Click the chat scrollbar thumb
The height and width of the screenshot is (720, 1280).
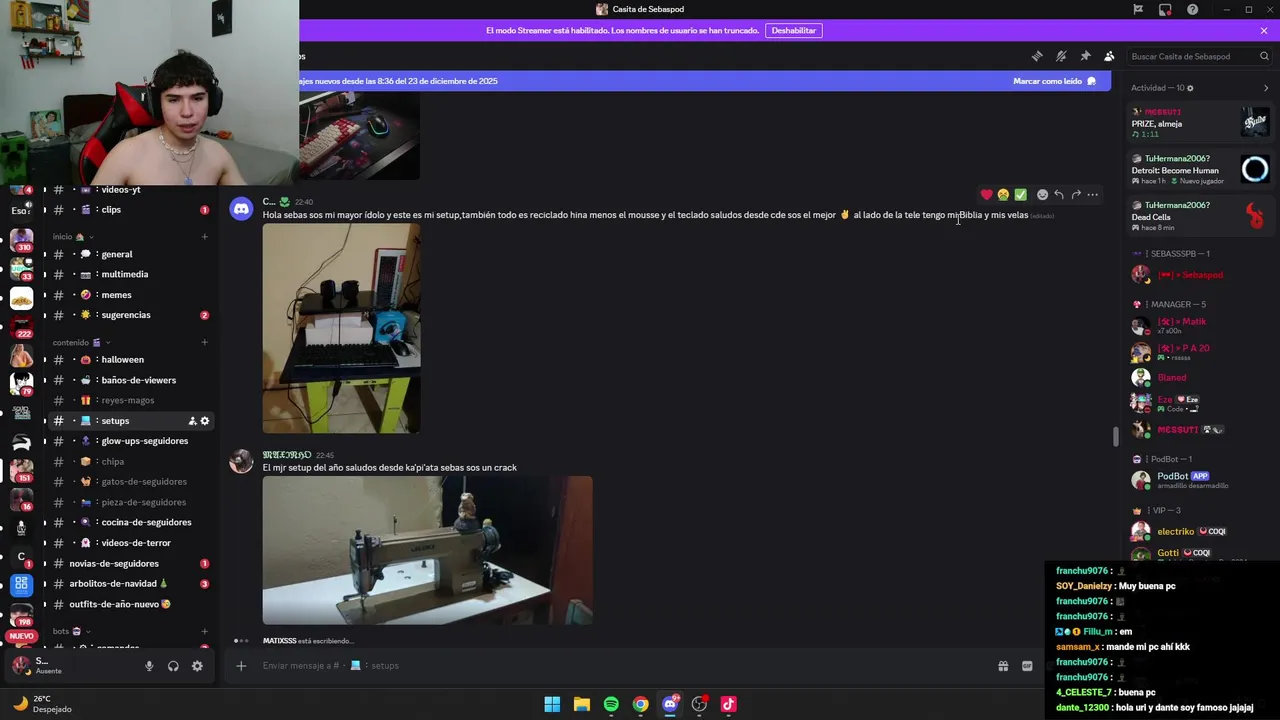[x=1116, y=436]
